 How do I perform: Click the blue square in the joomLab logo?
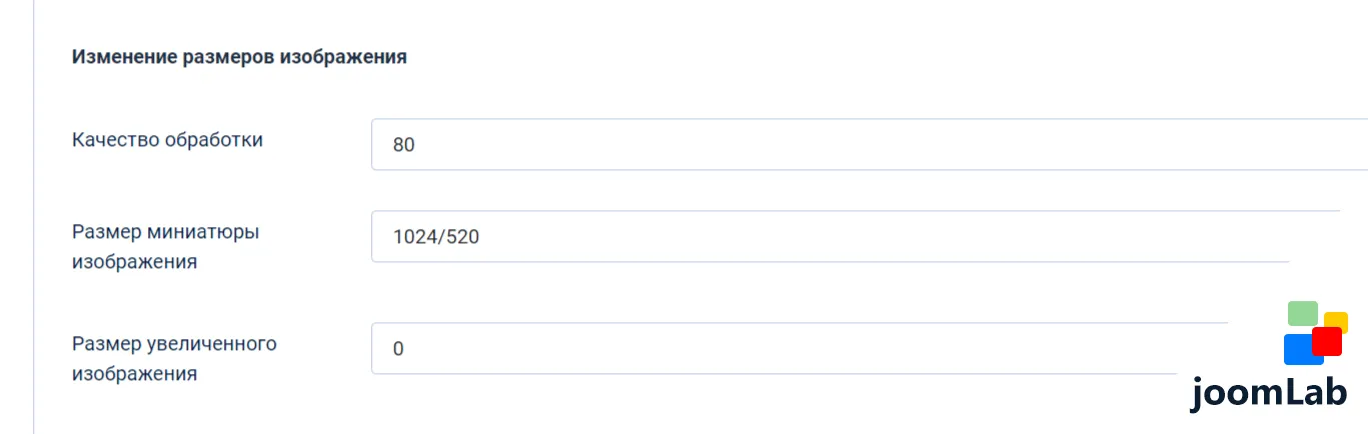click(1302, 350)
